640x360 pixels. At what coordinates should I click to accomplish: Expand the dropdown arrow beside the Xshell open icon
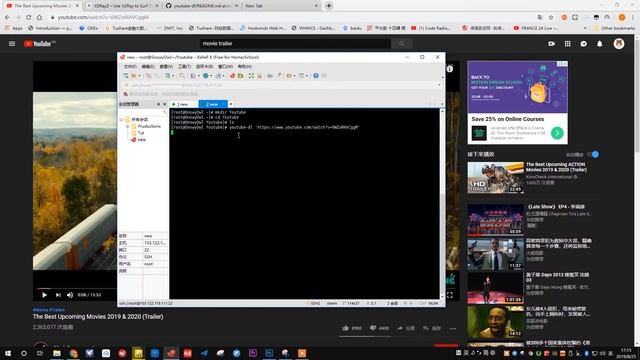pos(139,76)
